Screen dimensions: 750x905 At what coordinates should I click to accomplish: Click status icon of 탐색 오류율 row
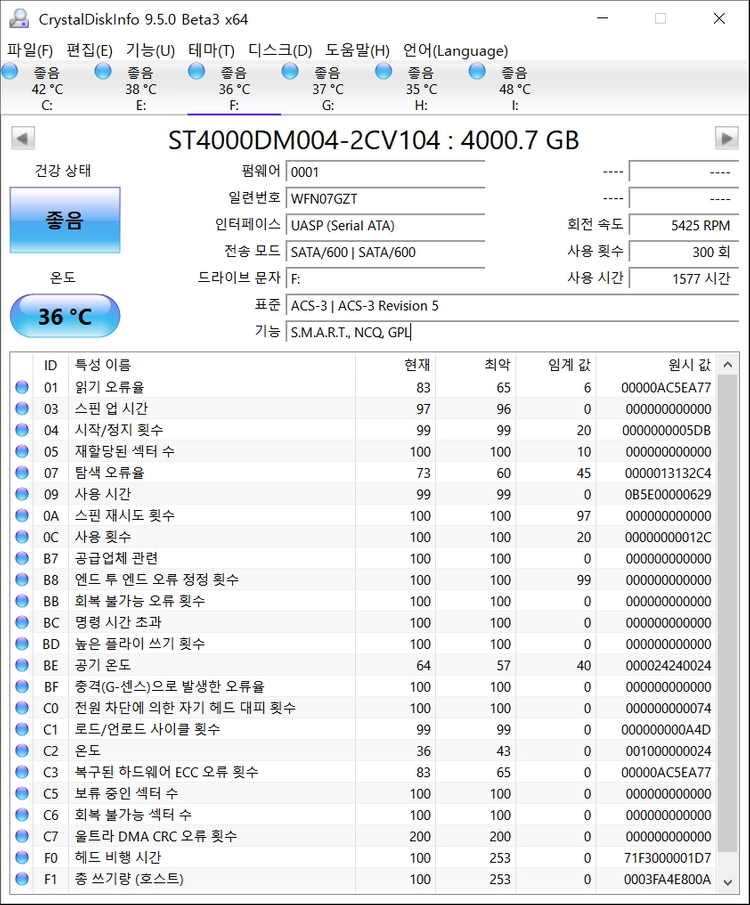click(x=22, y=473)
